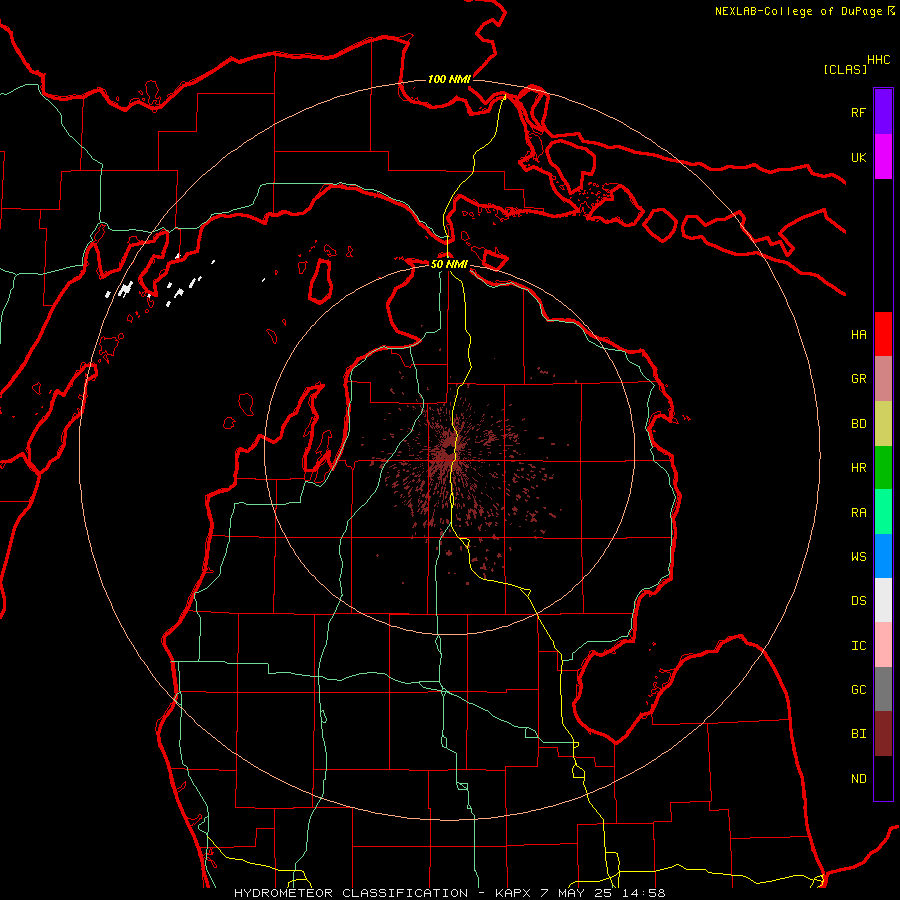Image resolution: width=900 pixels, height=900 pixels.
Task: Click the [CLAS] units label
Action: click(x=845, y=69)
